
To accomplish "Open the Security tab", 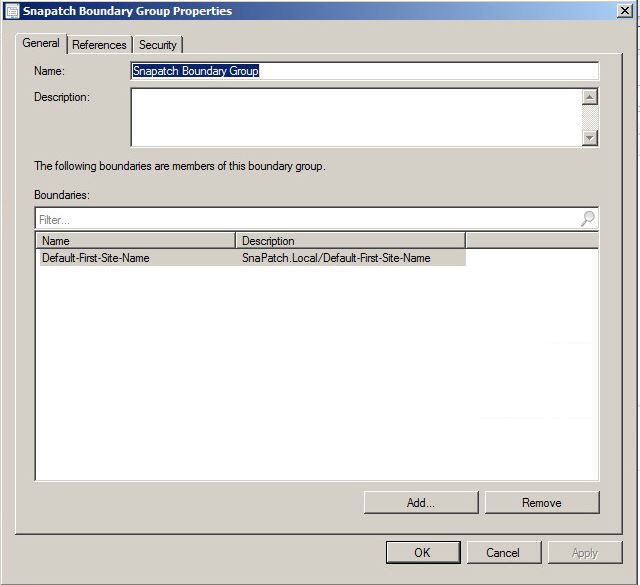I will (x=158, y=44).
